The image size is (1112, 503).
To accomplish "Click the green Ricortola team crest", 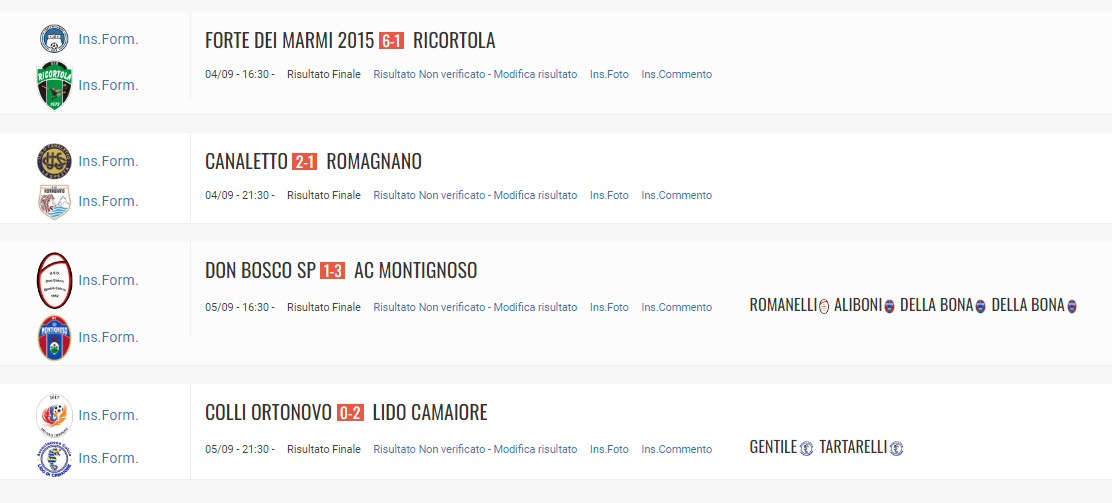I will pyautogui.click(x=55, y=85).
